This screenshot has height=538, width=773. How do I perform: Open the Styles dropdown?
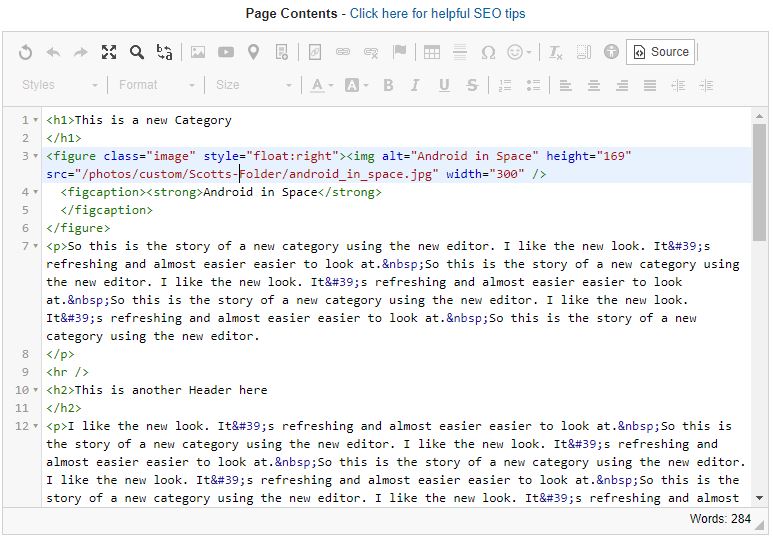click(x=60, y=85)
